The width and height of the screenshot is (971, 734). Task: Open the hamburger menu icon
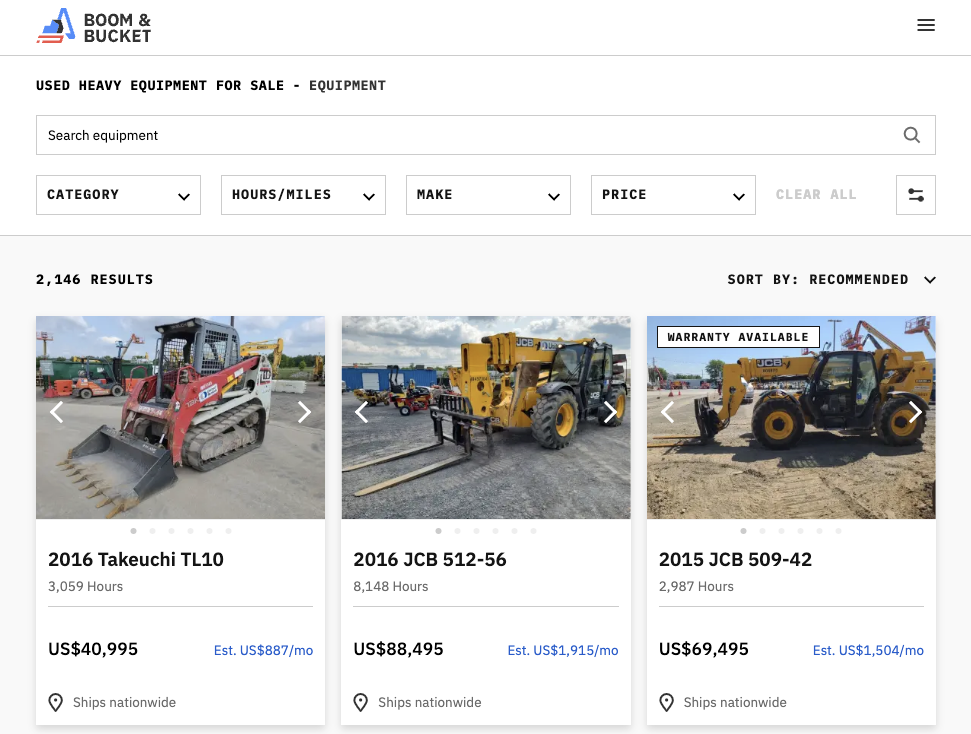point(926,25)
